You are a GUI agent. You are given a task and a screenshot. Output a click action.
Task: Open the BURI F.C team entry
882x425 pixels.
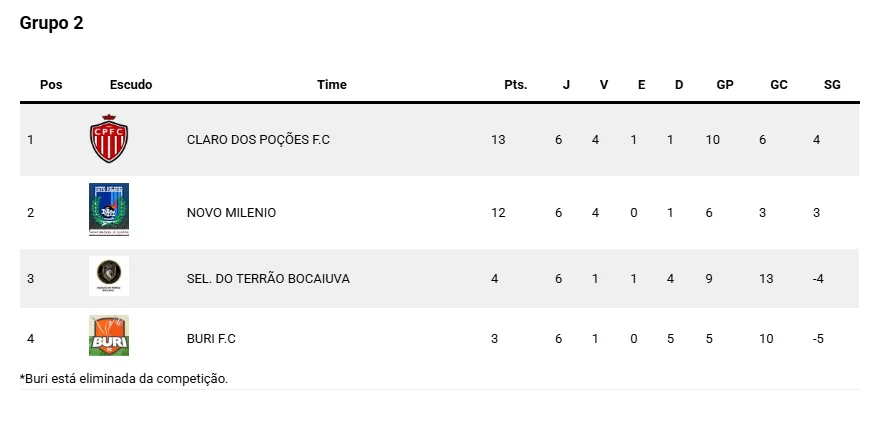click(211, 339)
